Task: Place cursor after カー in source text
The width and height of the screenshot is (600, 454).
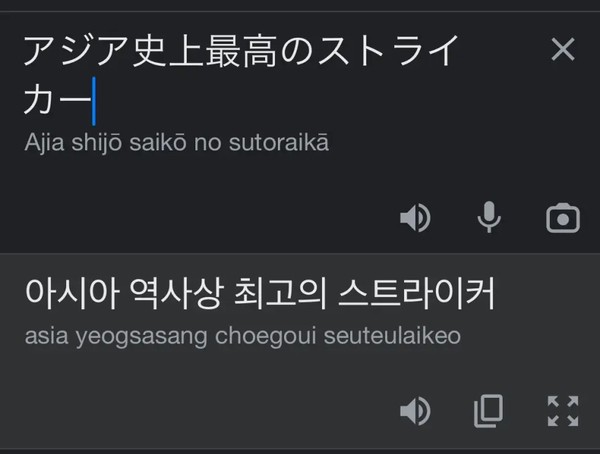Action: click(x=93, y=100)
